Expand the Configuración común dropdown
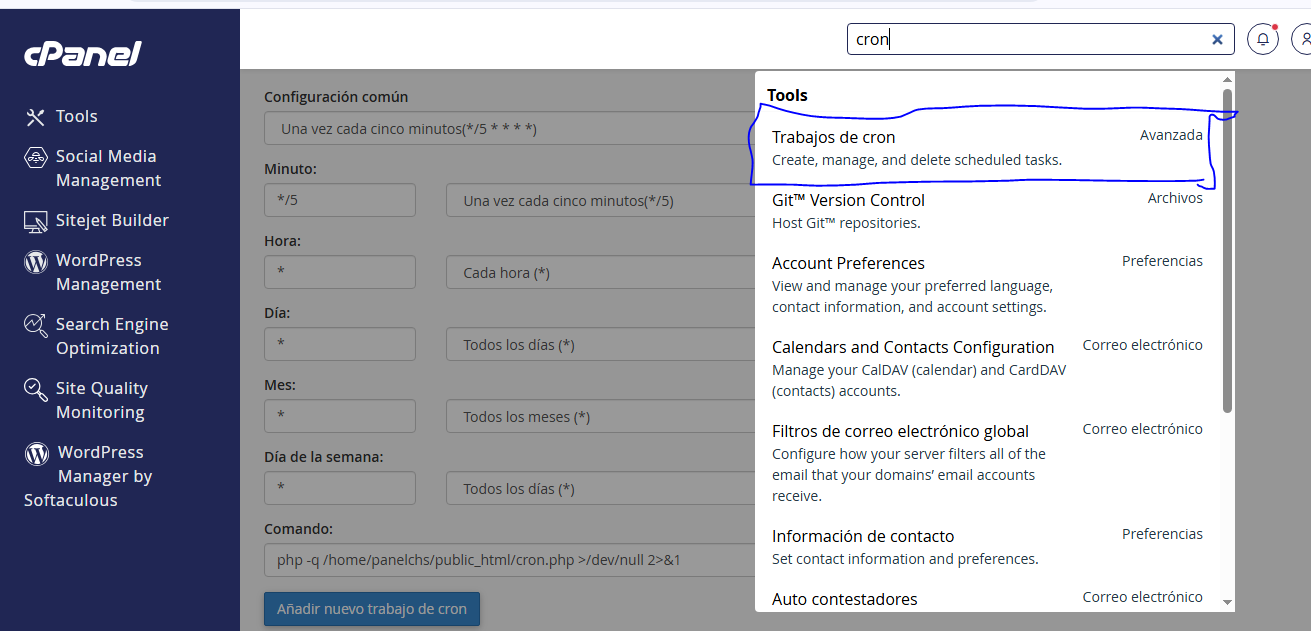Image resolution: width=1311 pixels, height=631 pixels. point(509,129)
